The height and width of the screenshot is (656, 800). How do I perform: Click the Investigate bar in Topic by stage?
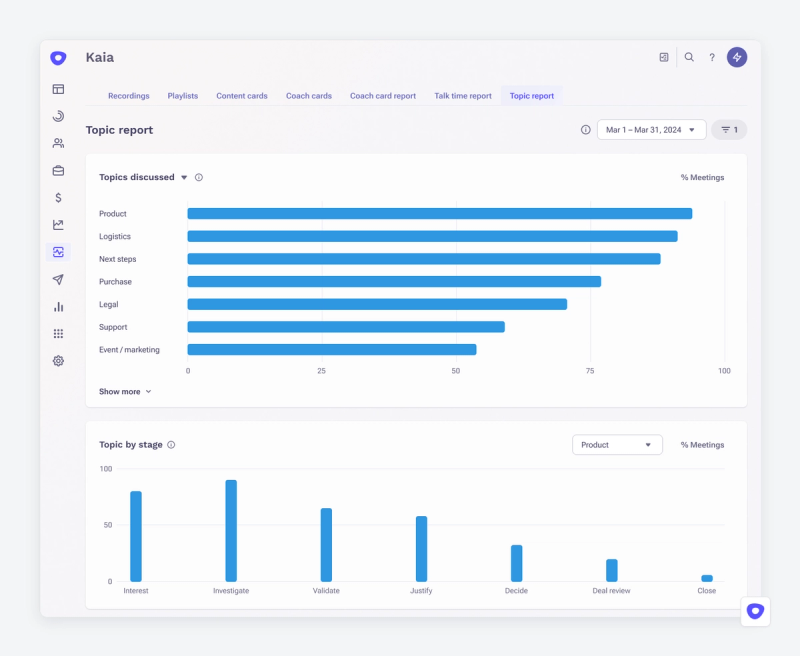pyautogui.click(x=231, y=531)
